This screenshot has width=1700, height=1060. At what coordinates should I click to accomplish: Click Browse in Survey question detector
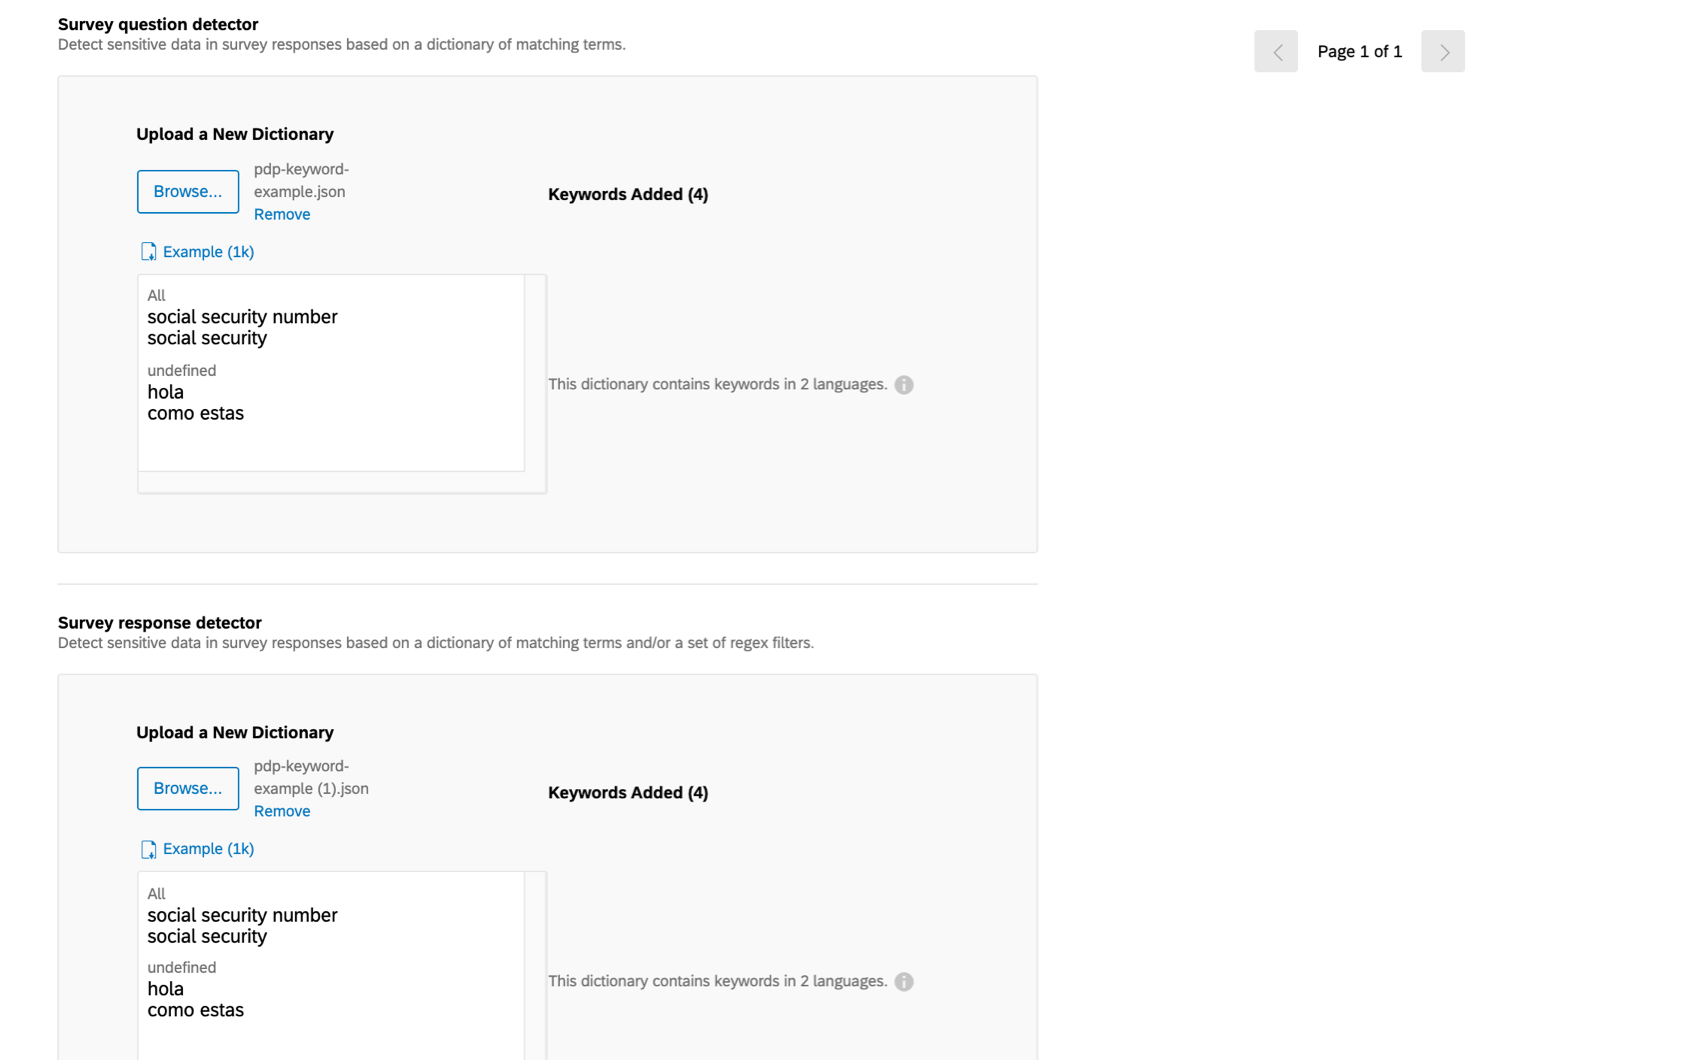(188, 191)
